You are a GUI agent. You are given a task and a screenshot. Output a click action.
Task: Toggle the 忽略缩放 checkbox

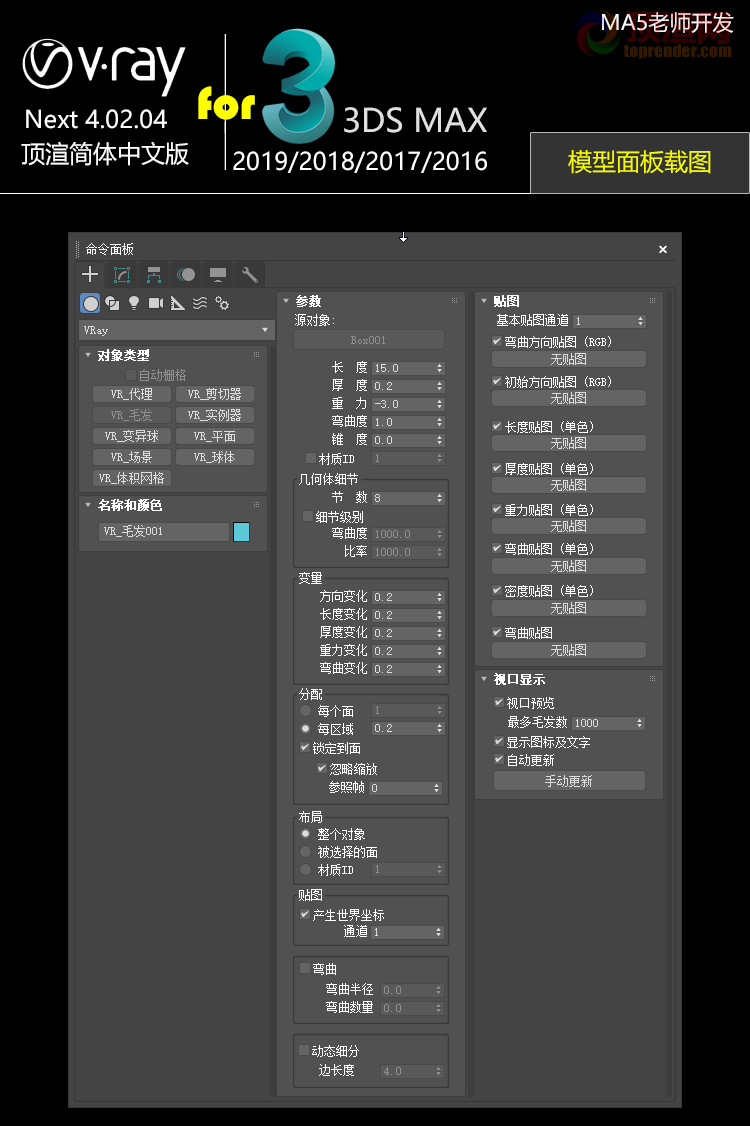[322, 768]
